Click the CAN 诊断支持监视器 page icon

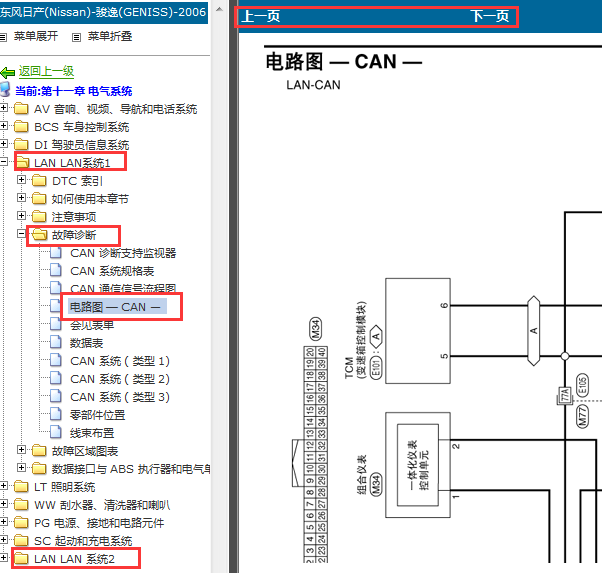pyautogui.click(x=56, y=253)
